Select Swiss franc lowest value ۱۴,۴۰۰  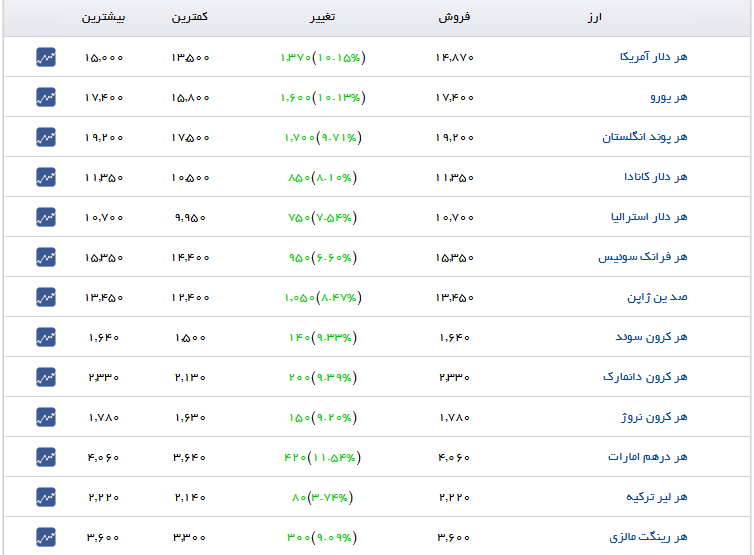click(190, 258)
